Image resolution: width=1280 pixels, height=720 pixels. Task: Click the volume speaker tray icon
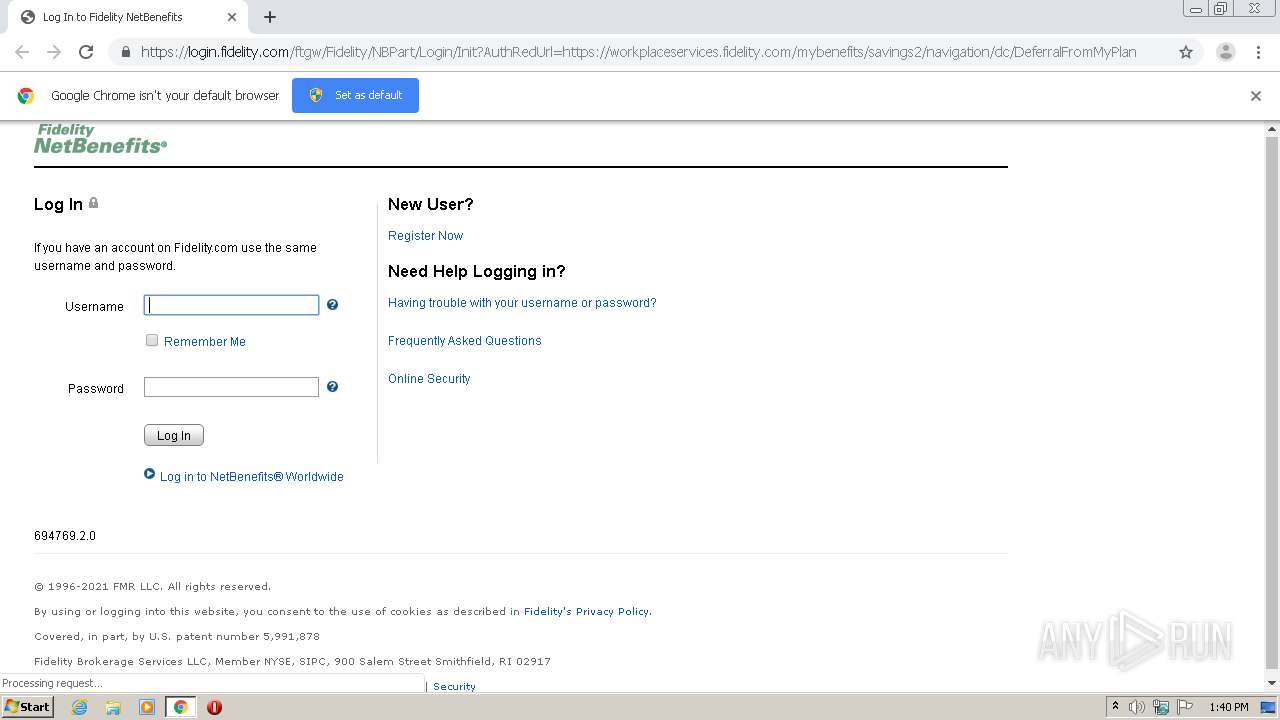(x=1137, y=707)
